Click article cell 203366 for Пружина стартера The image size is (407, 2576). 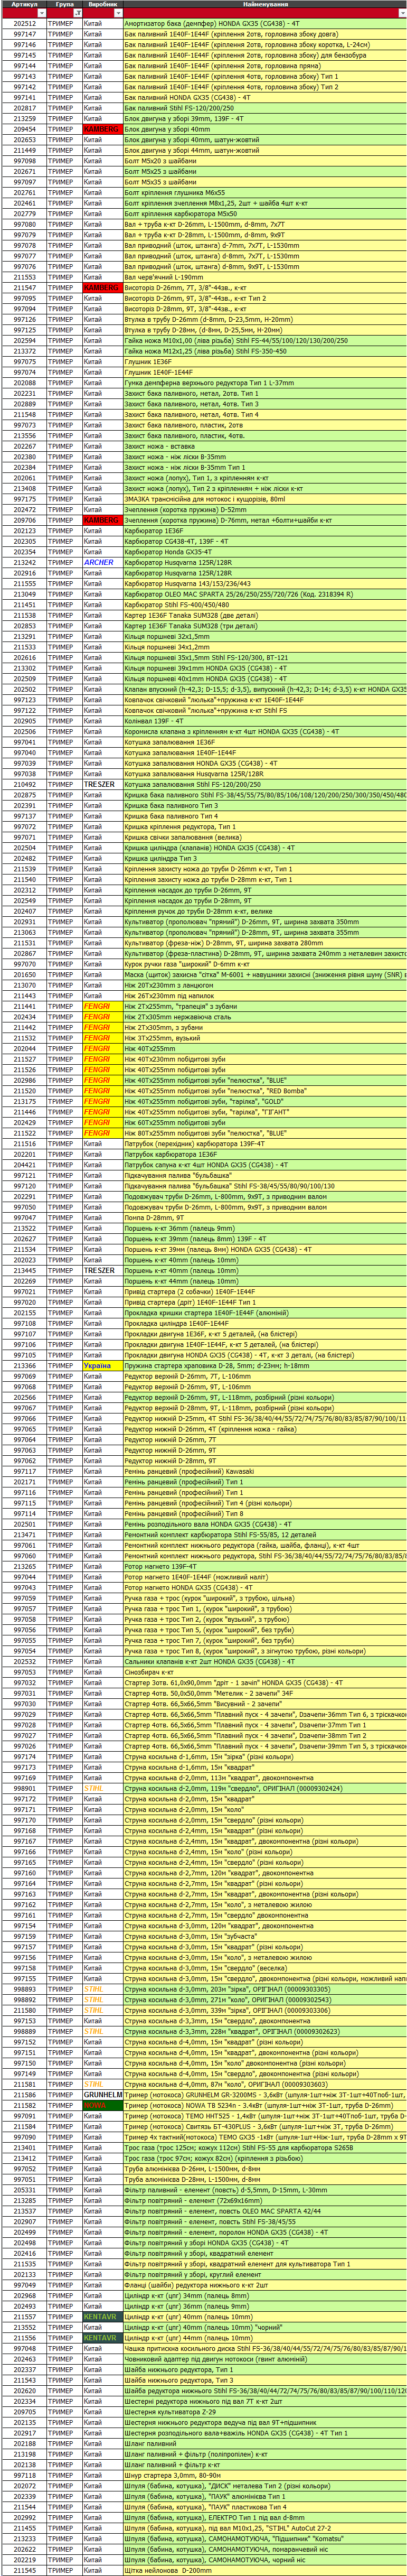24,1365
